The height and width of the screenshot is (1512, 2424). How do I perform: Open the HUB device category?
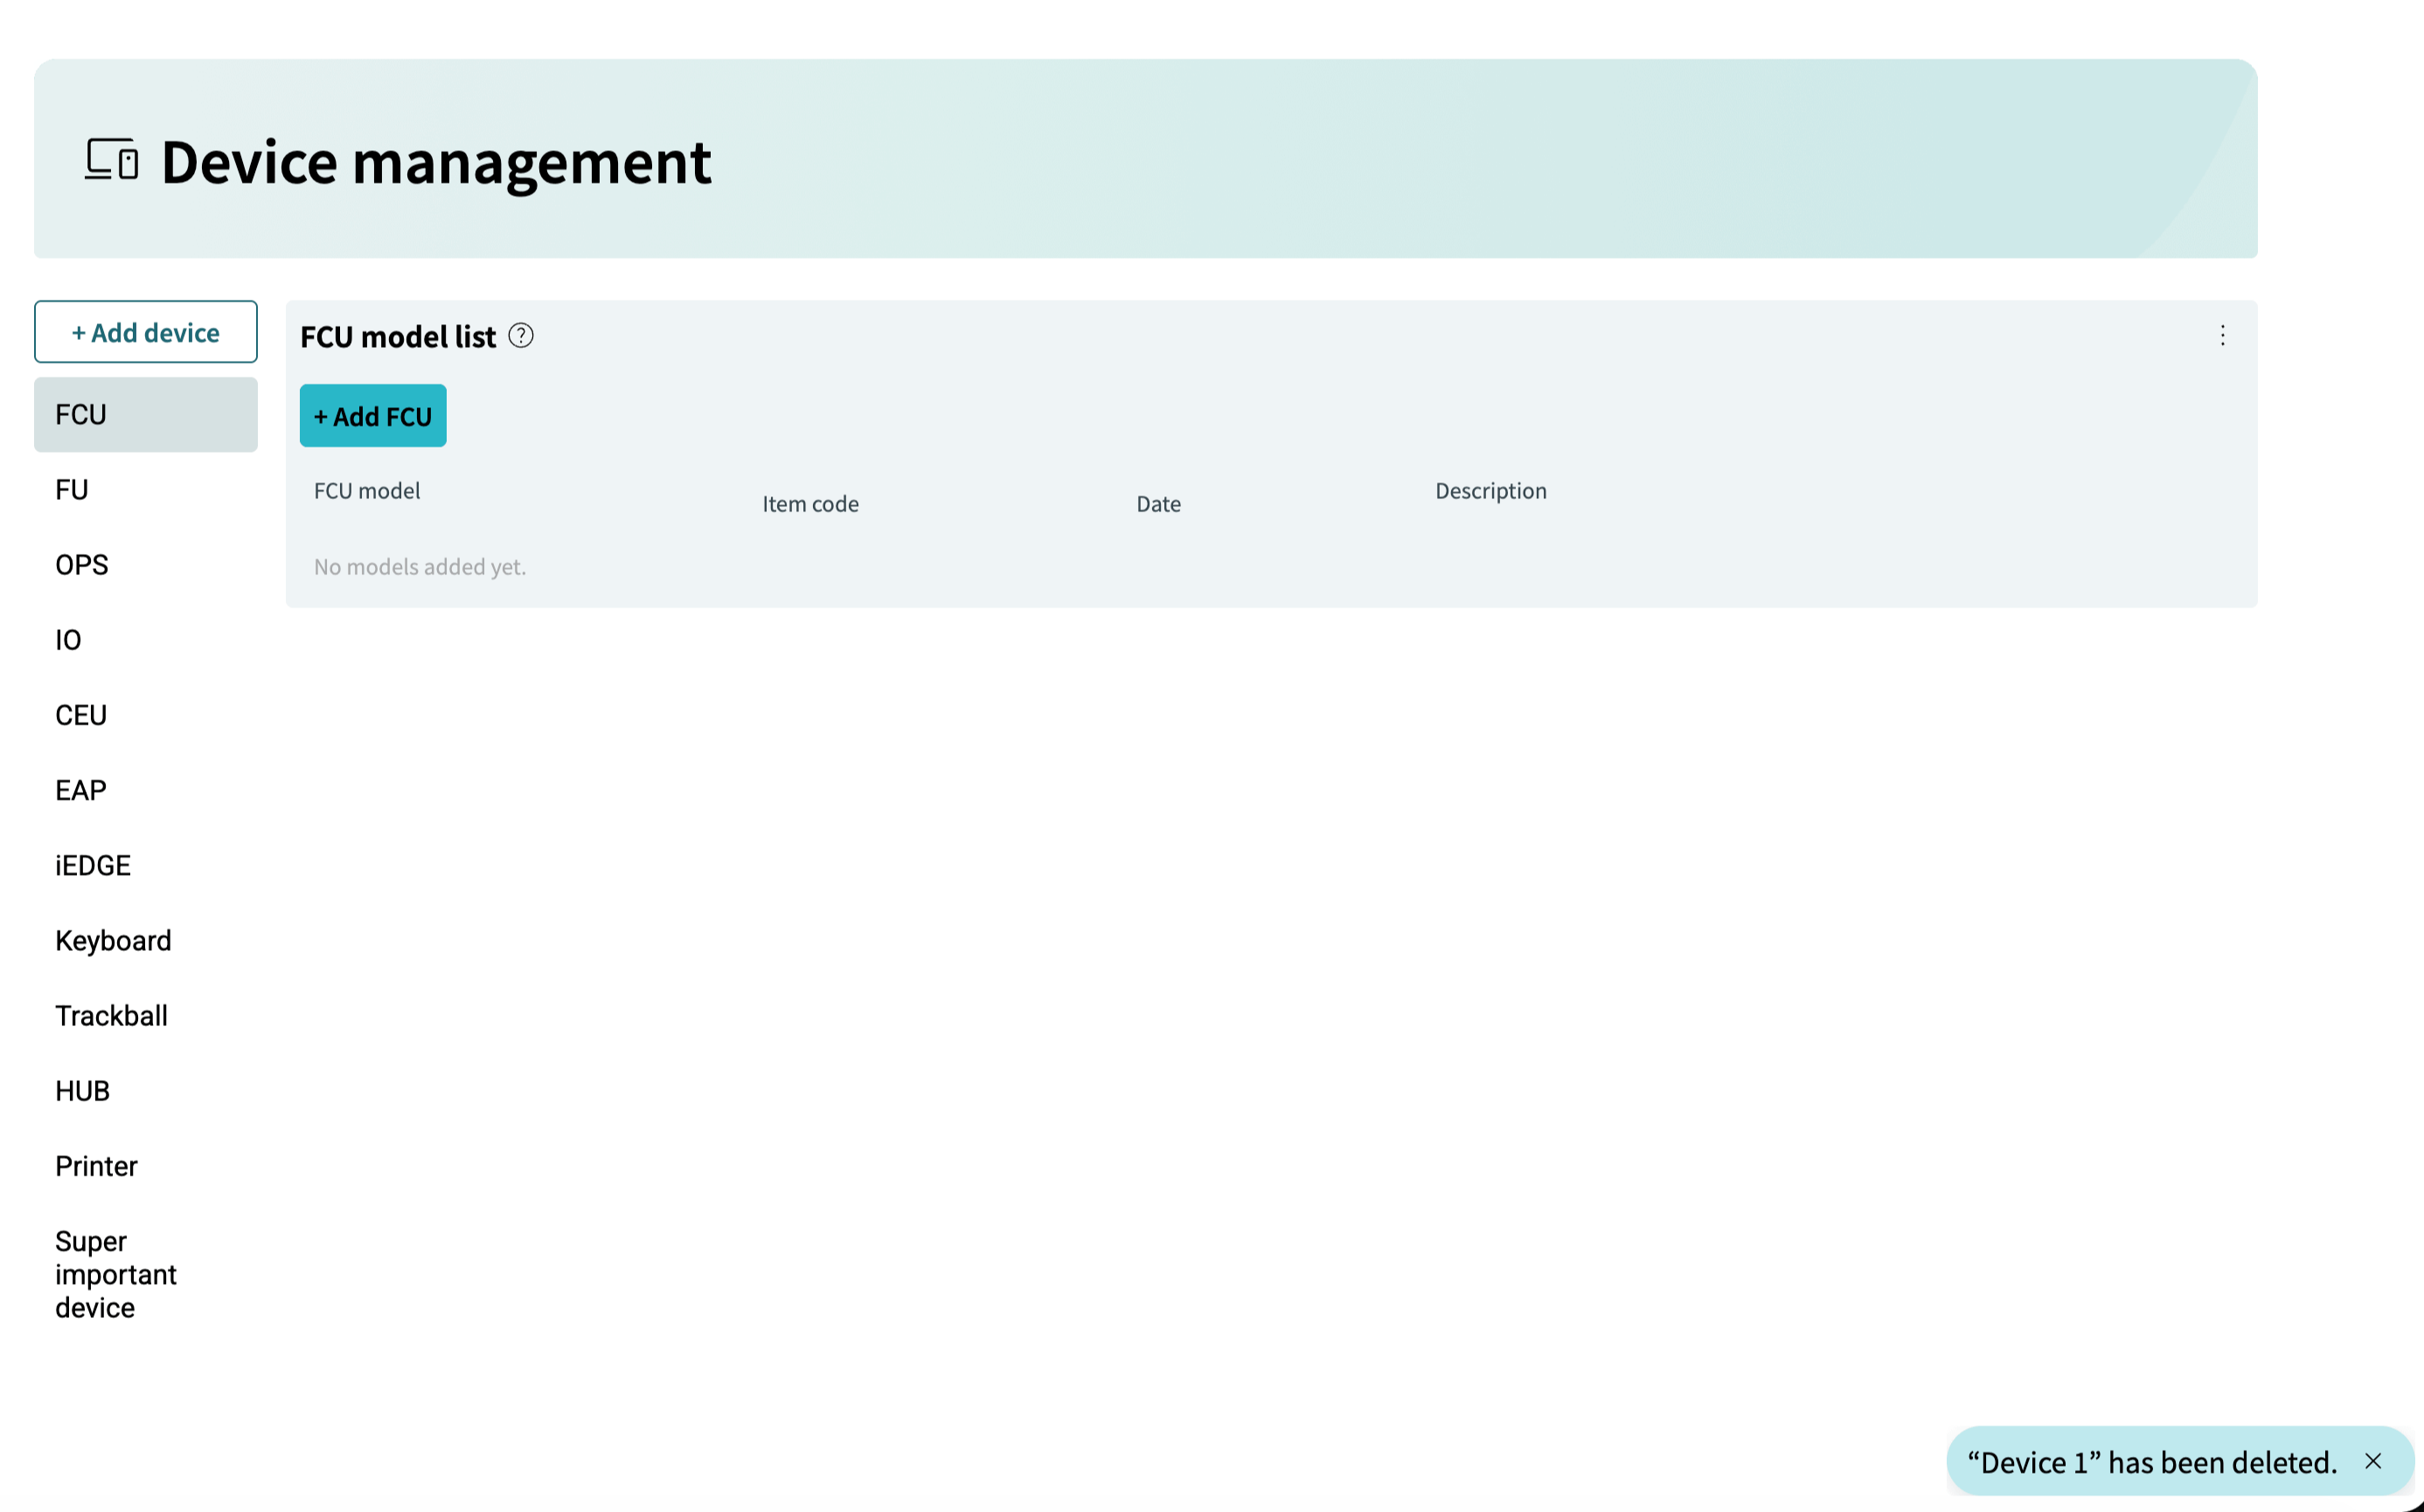click(146, 1091)
